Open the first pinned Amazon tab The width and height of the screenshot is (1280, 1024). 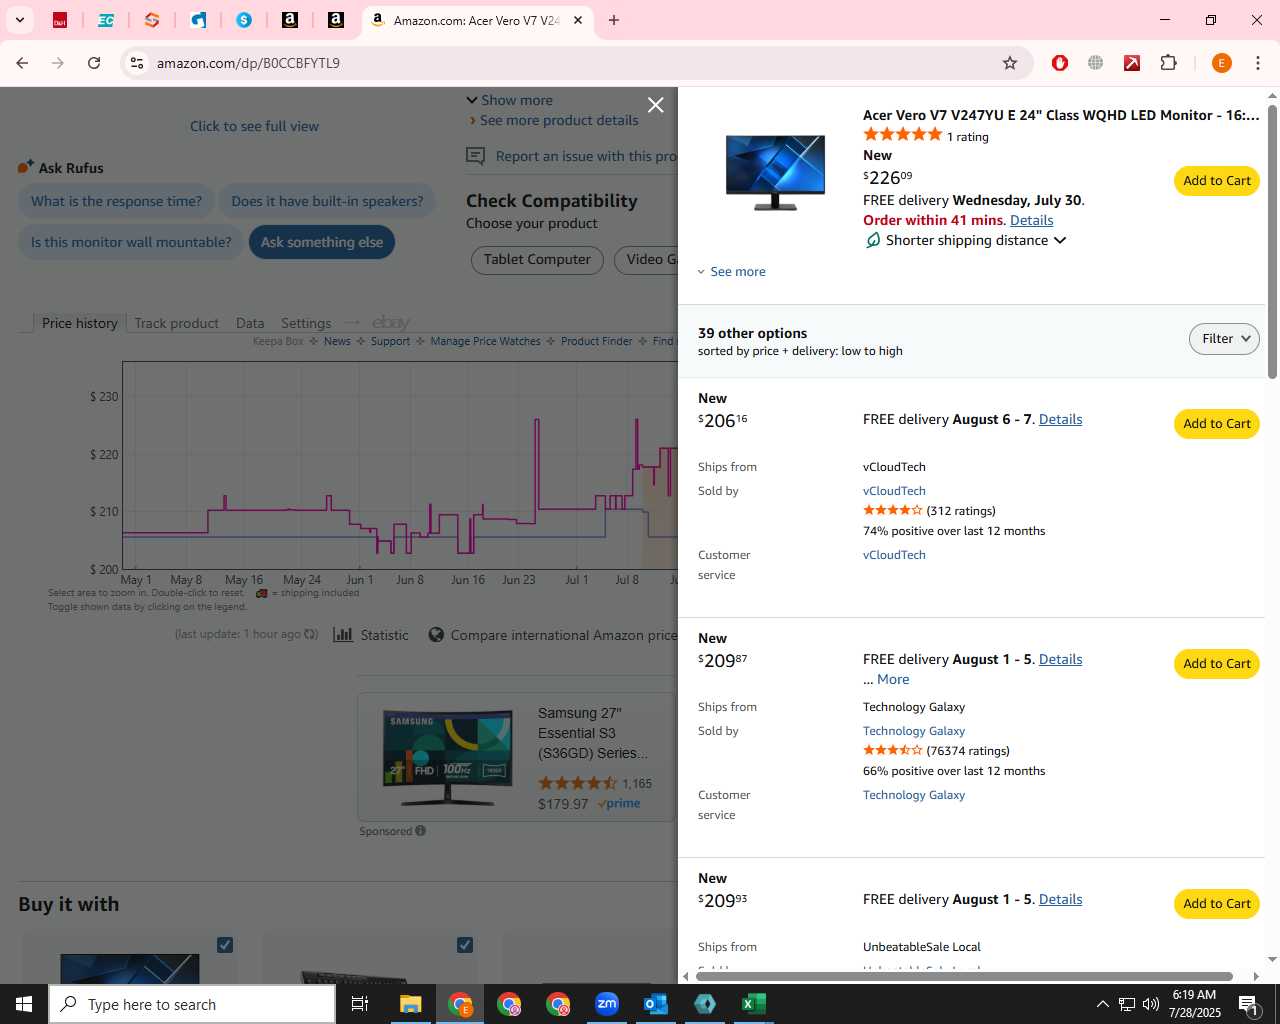coord(290,20)
